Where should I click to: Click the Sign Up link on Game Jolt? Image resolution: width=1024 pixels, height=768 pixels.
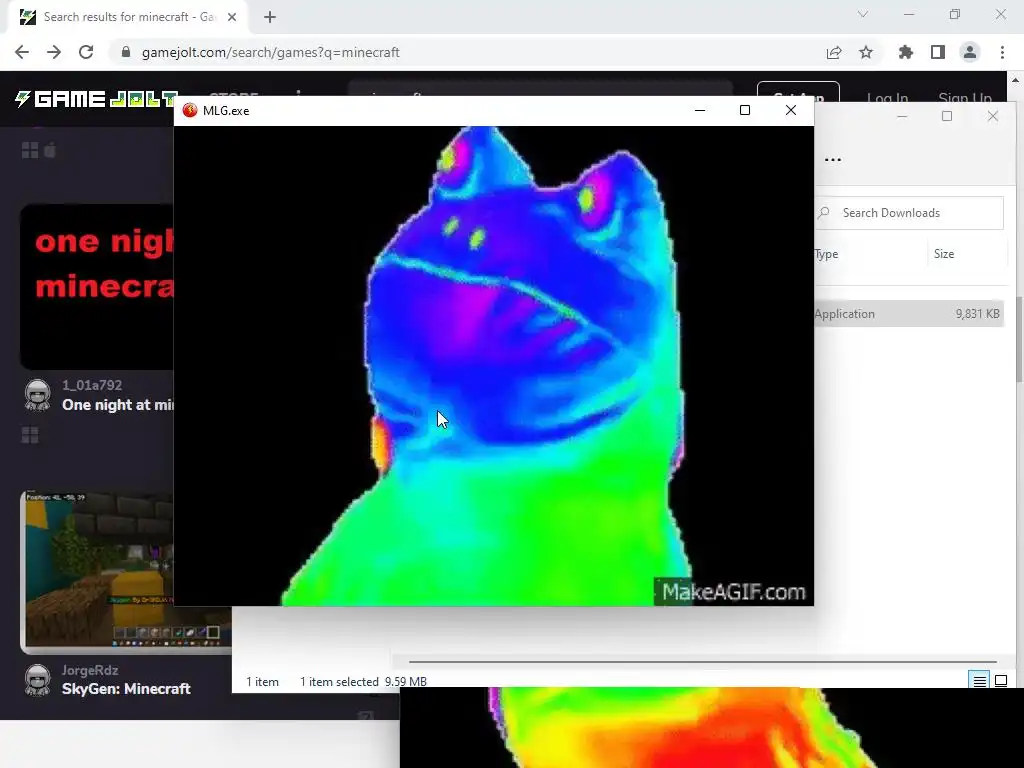click(x=965, y=98)
